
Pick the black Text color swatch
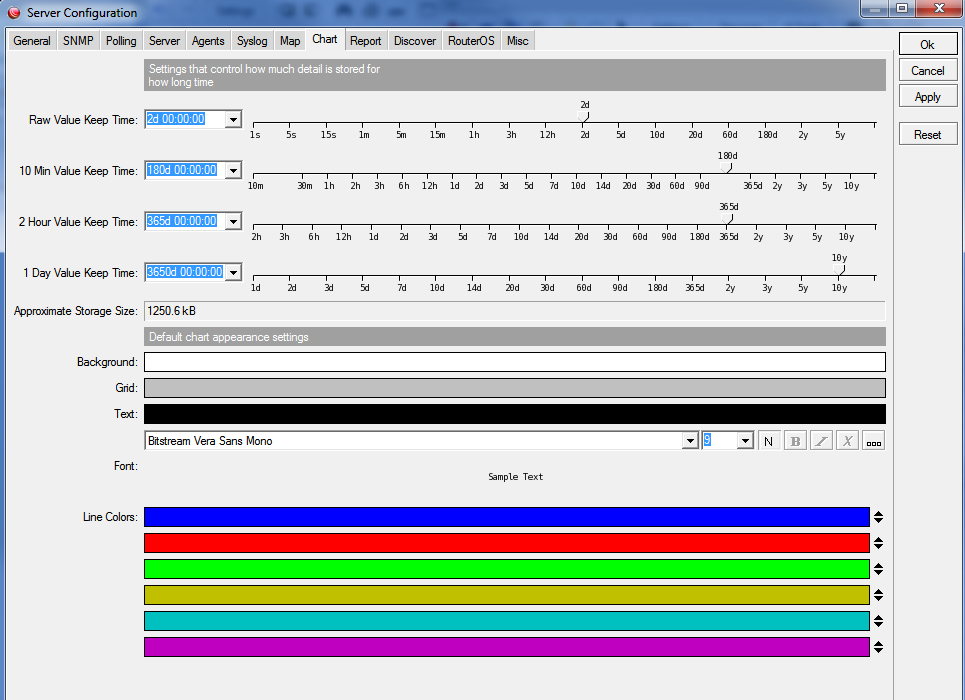coord(515,414)
